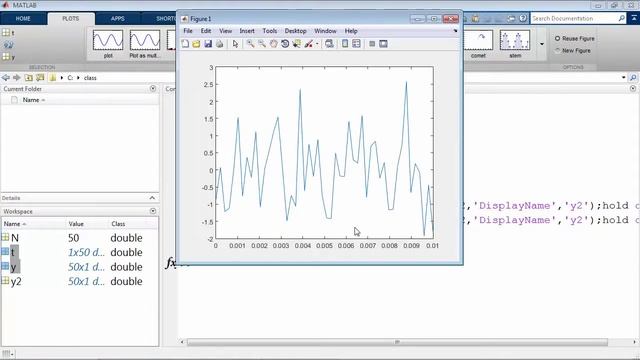Open the File menu in Figure 1

tap(188, 31)
